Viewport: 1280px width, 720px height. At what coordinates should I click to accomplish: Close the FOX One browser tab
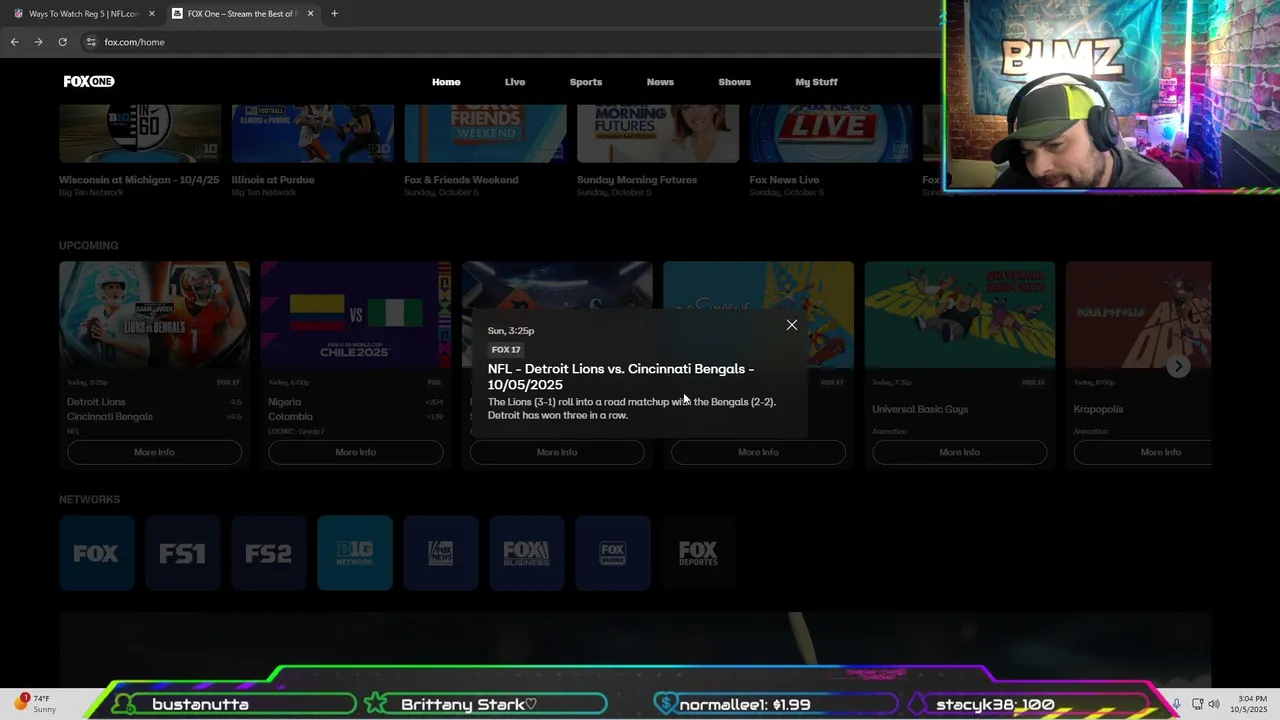tap(310, 14)
